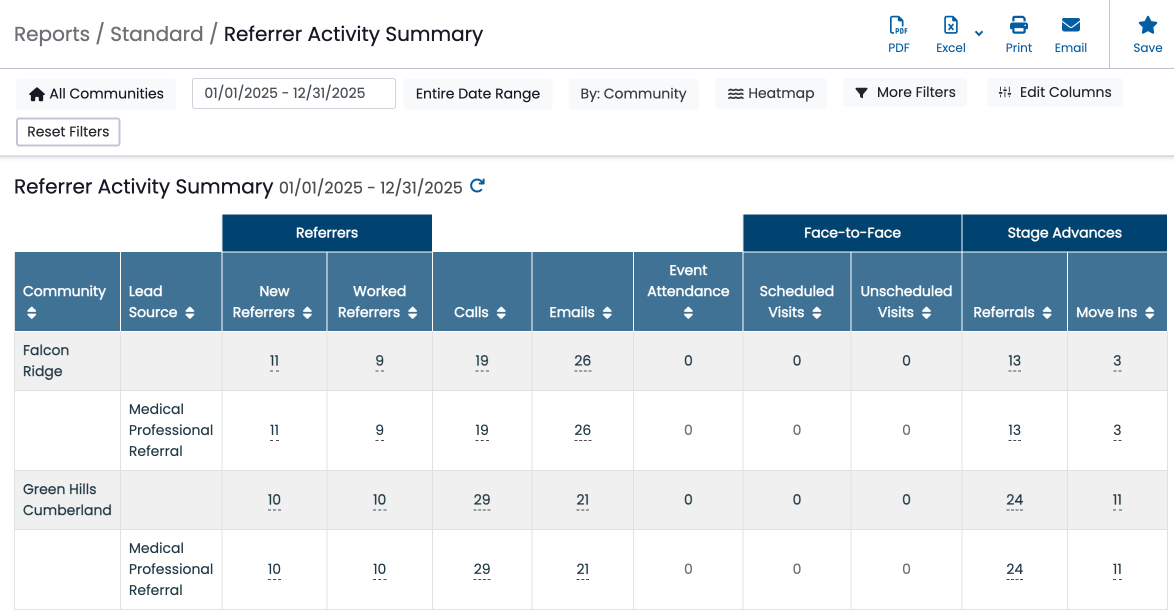The height and width of the screenshot is (610, 1174).
Task: Refresh the report data icon
Action: point(477,186)
